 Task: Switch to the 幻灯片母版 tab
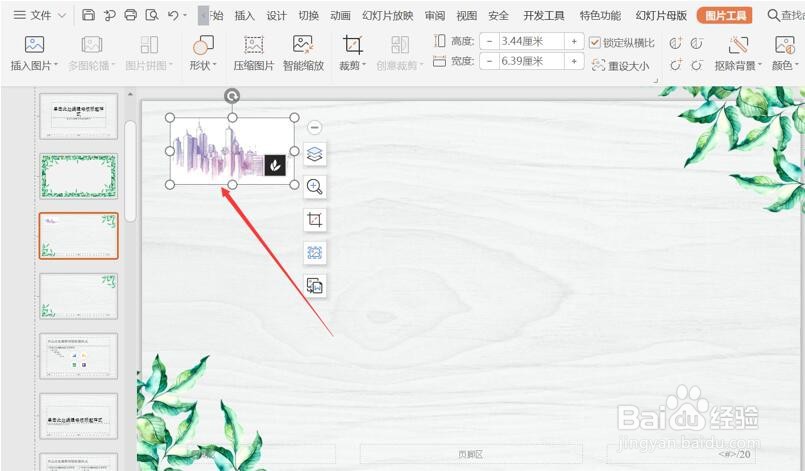[661, 15]
